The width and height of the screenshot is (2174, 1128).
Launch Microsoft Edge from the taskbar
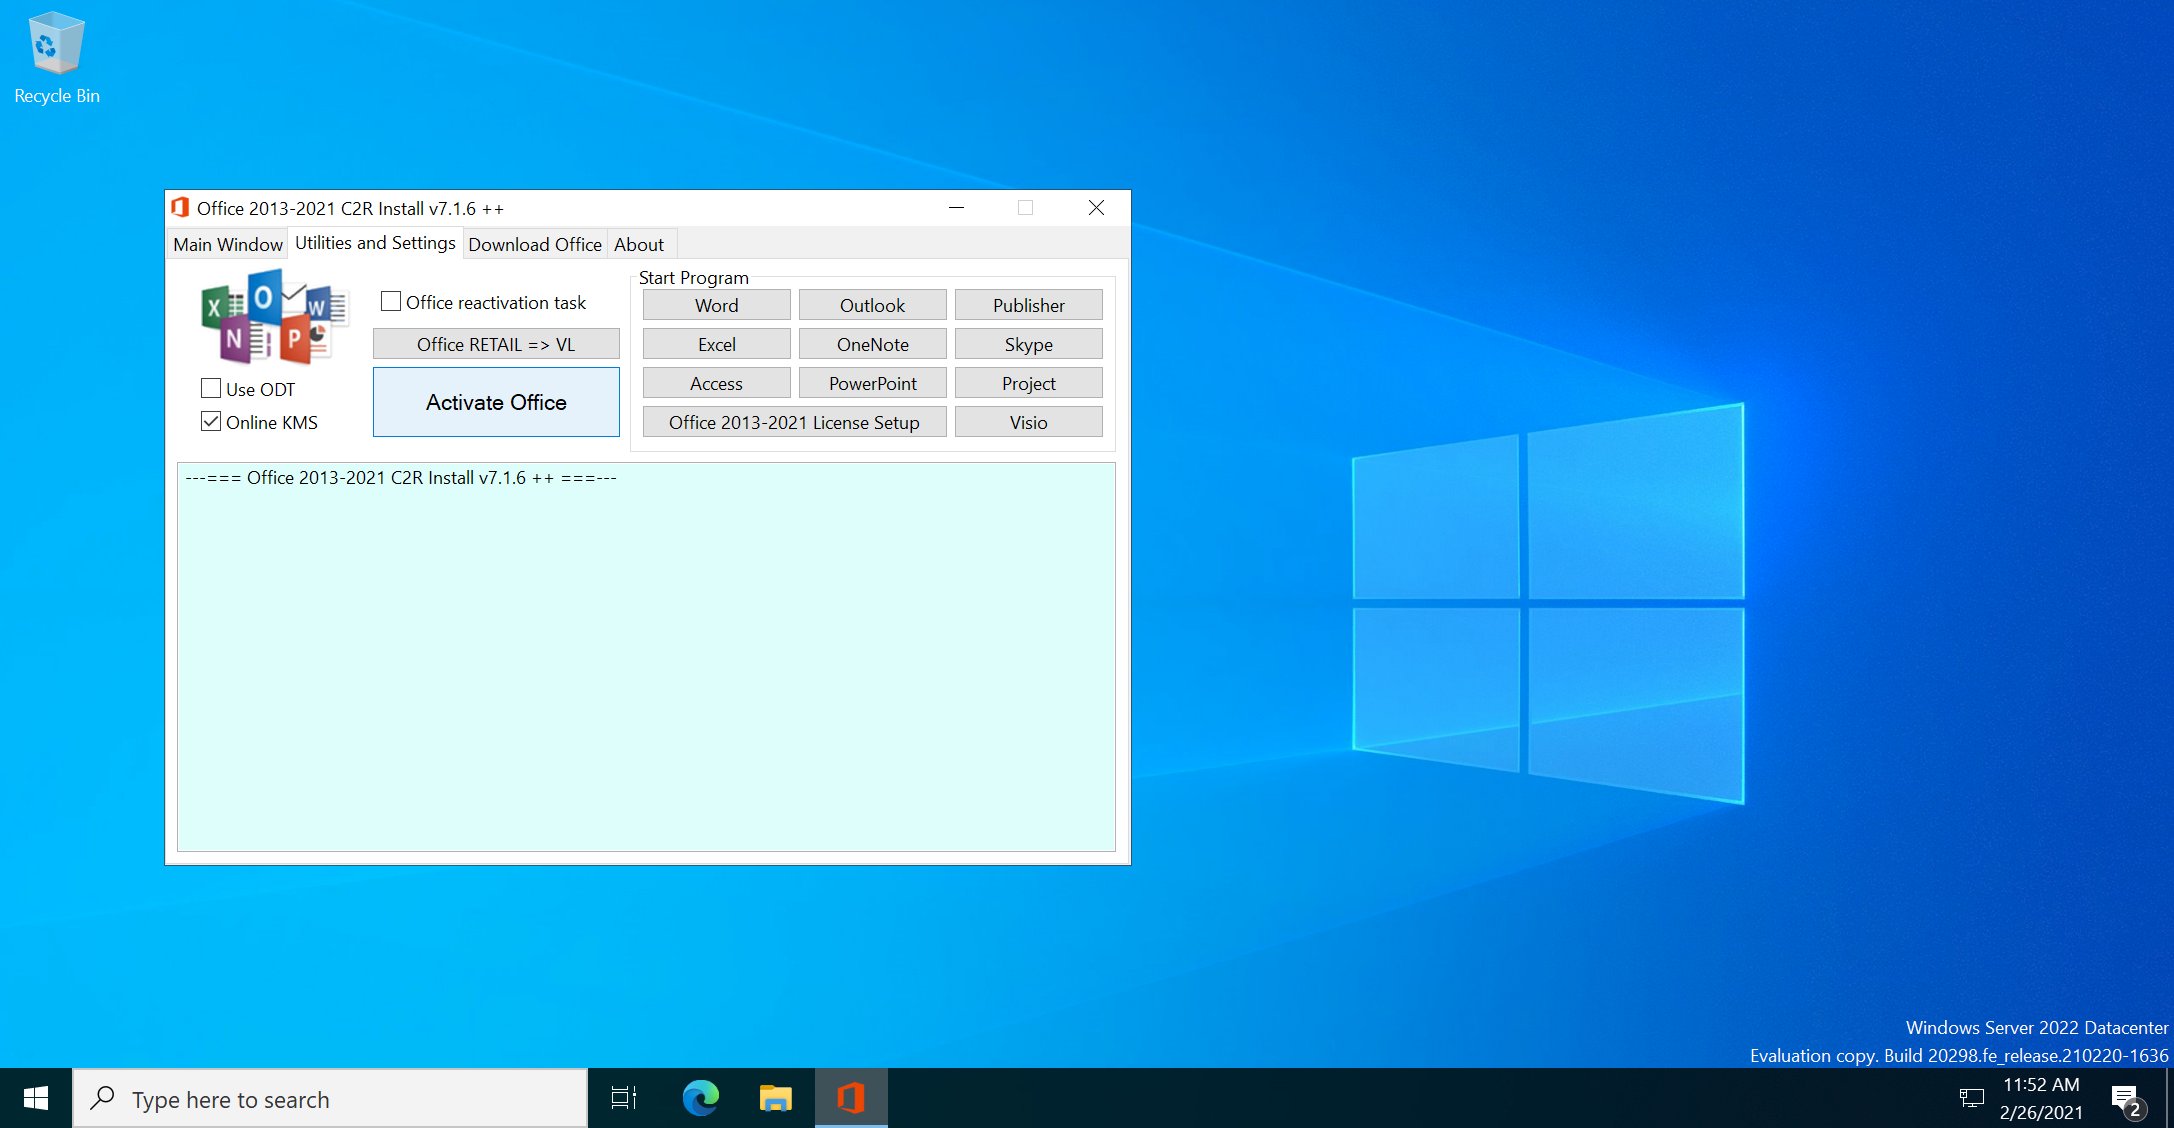(x=700, y=1099)
